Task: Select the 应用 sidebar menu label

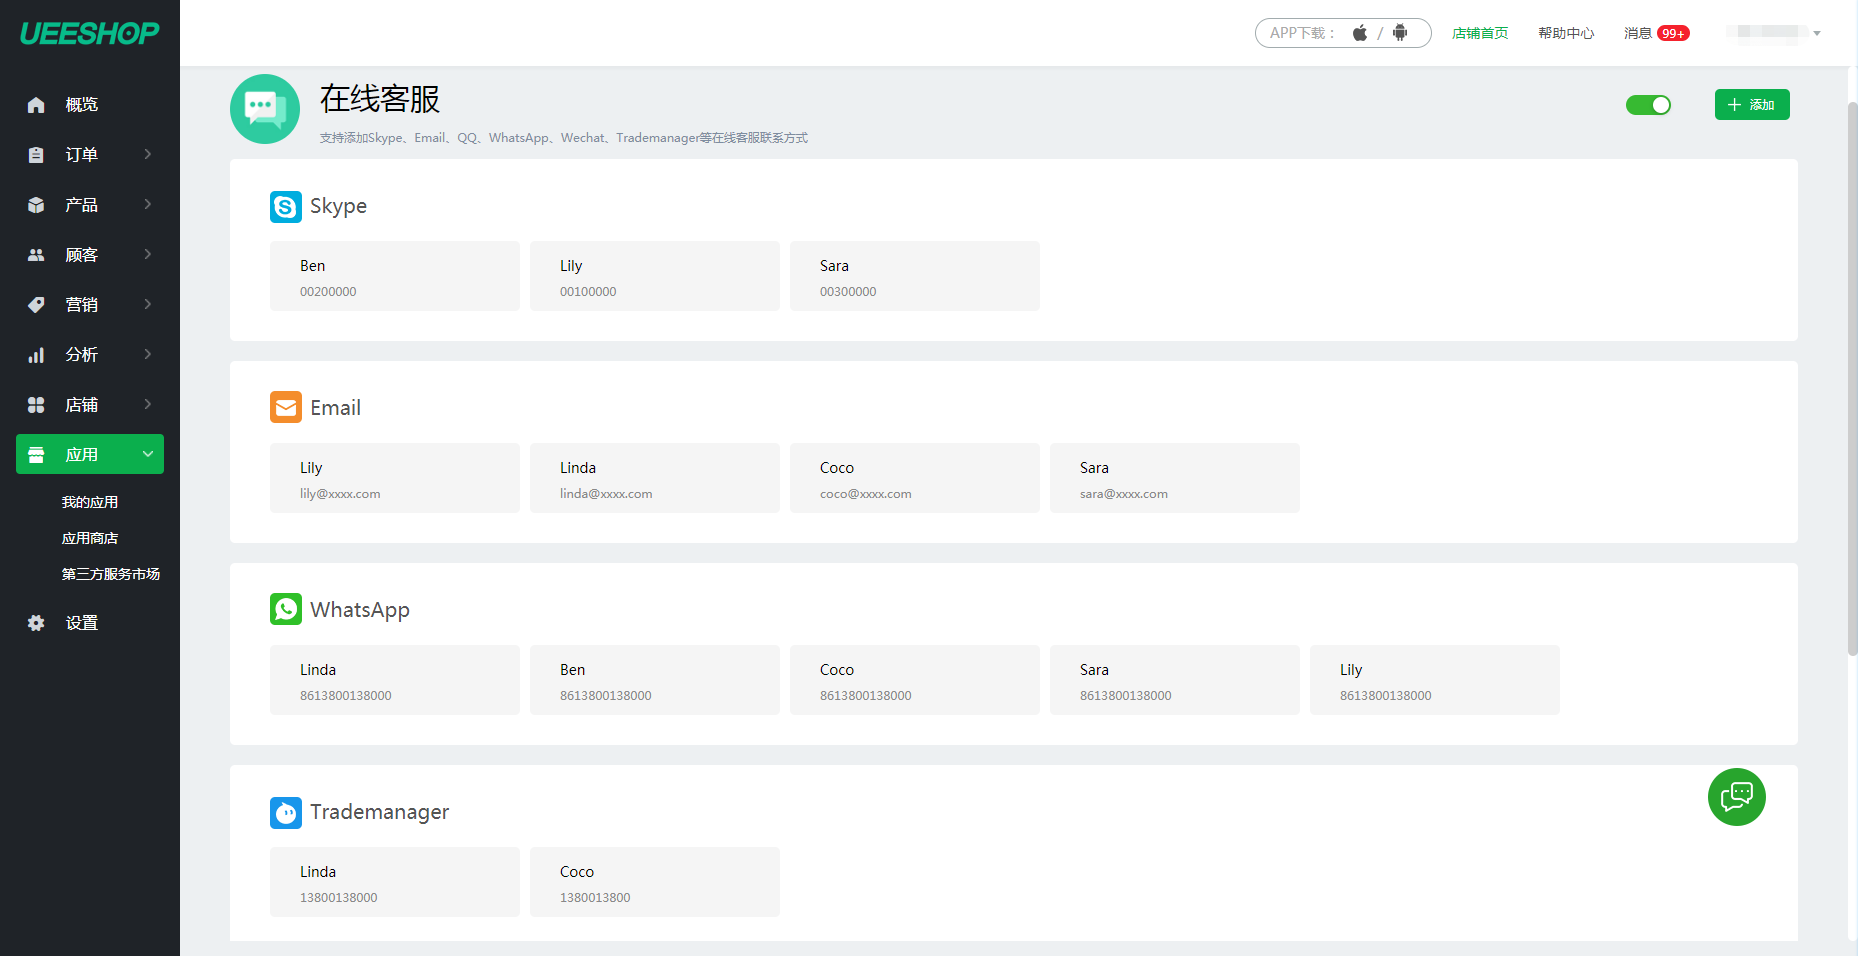Action: pyautogui.click(x=82, y=455)
